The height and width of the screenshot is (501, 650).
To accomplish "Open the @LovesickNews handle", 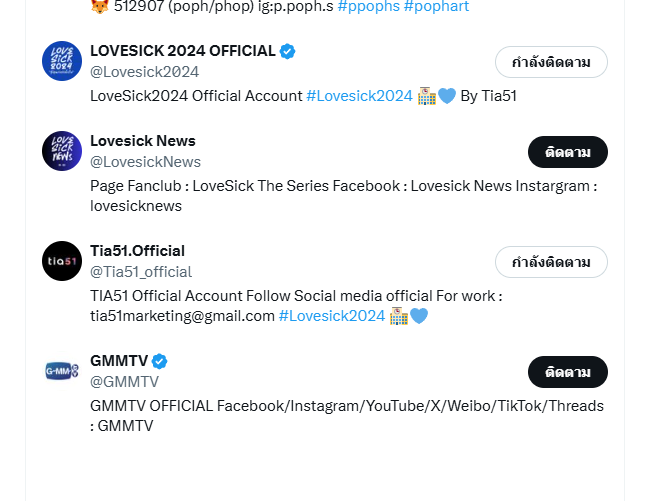I will coord(146,162).
